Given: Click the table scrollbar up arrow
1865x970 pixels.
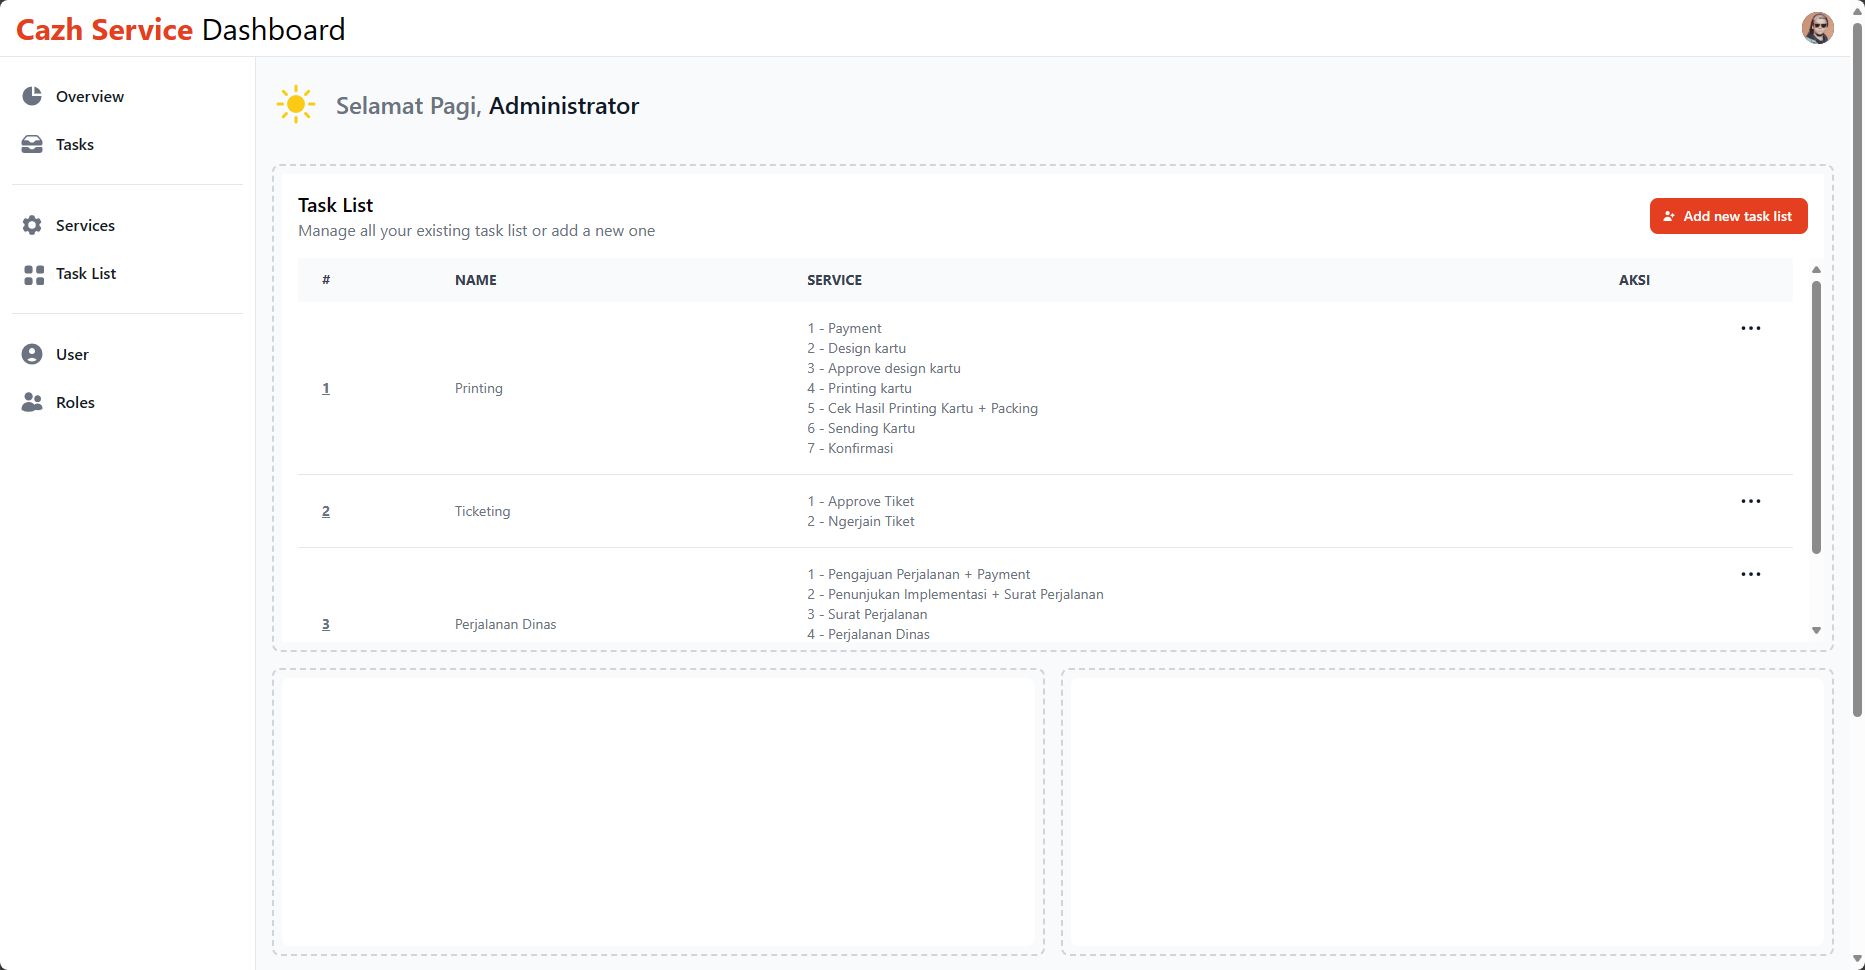Looking at the screenshot, I should (x=1816, y=269).
